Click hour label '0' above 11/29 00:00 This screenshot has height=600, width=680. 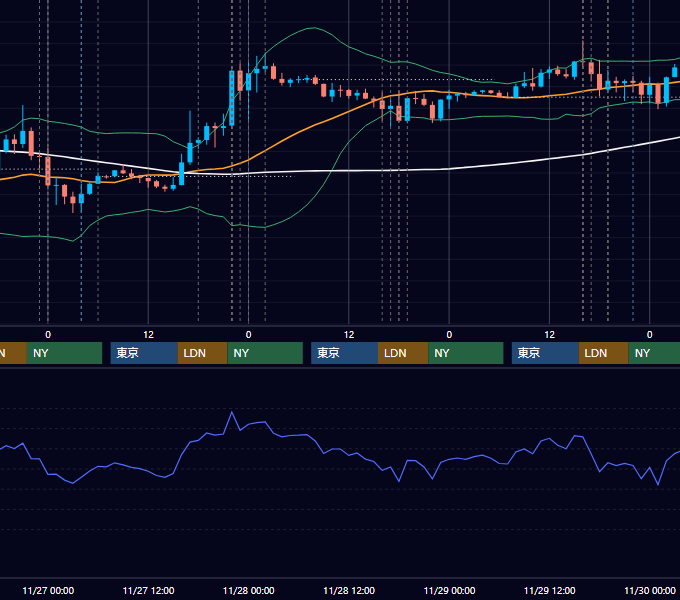tap(449, 335)
